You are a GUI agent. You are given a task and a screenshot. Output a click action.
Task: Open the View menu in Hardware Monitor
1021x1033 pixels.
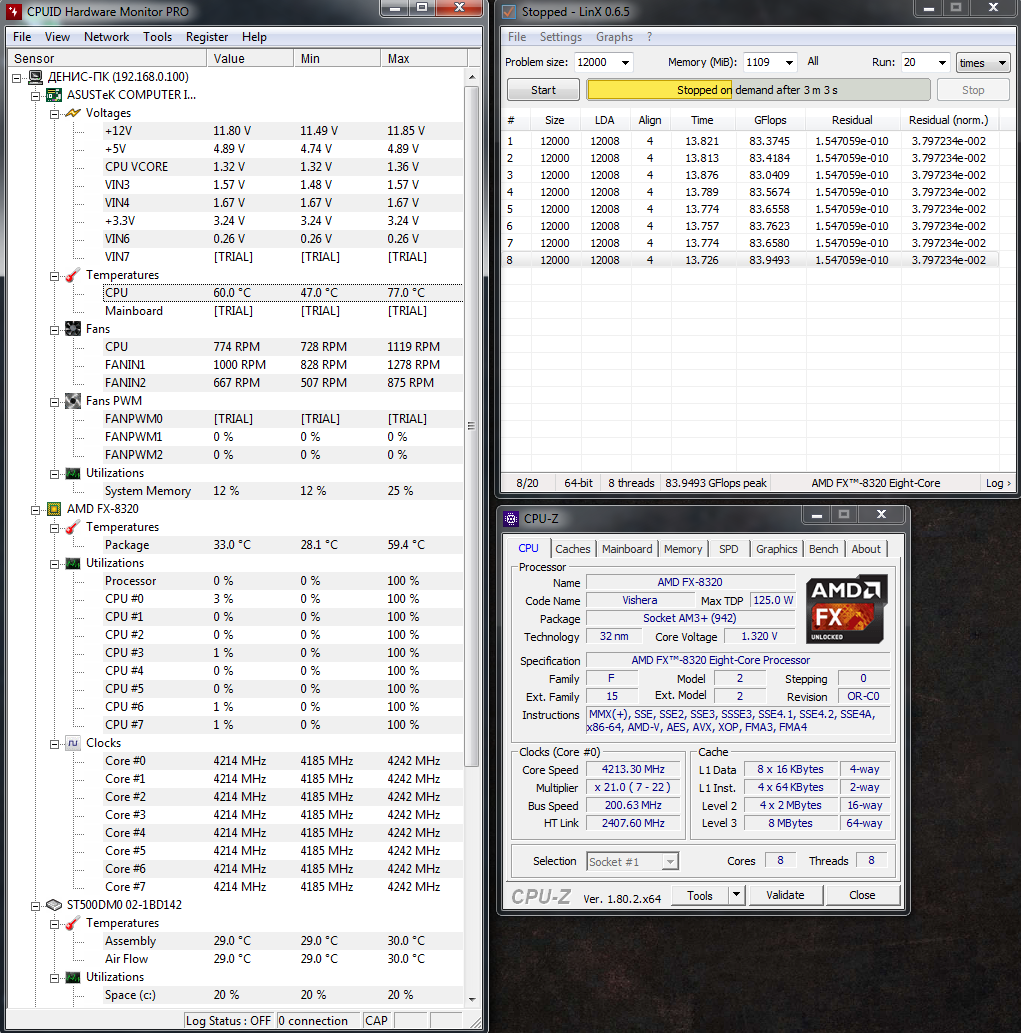57,37
